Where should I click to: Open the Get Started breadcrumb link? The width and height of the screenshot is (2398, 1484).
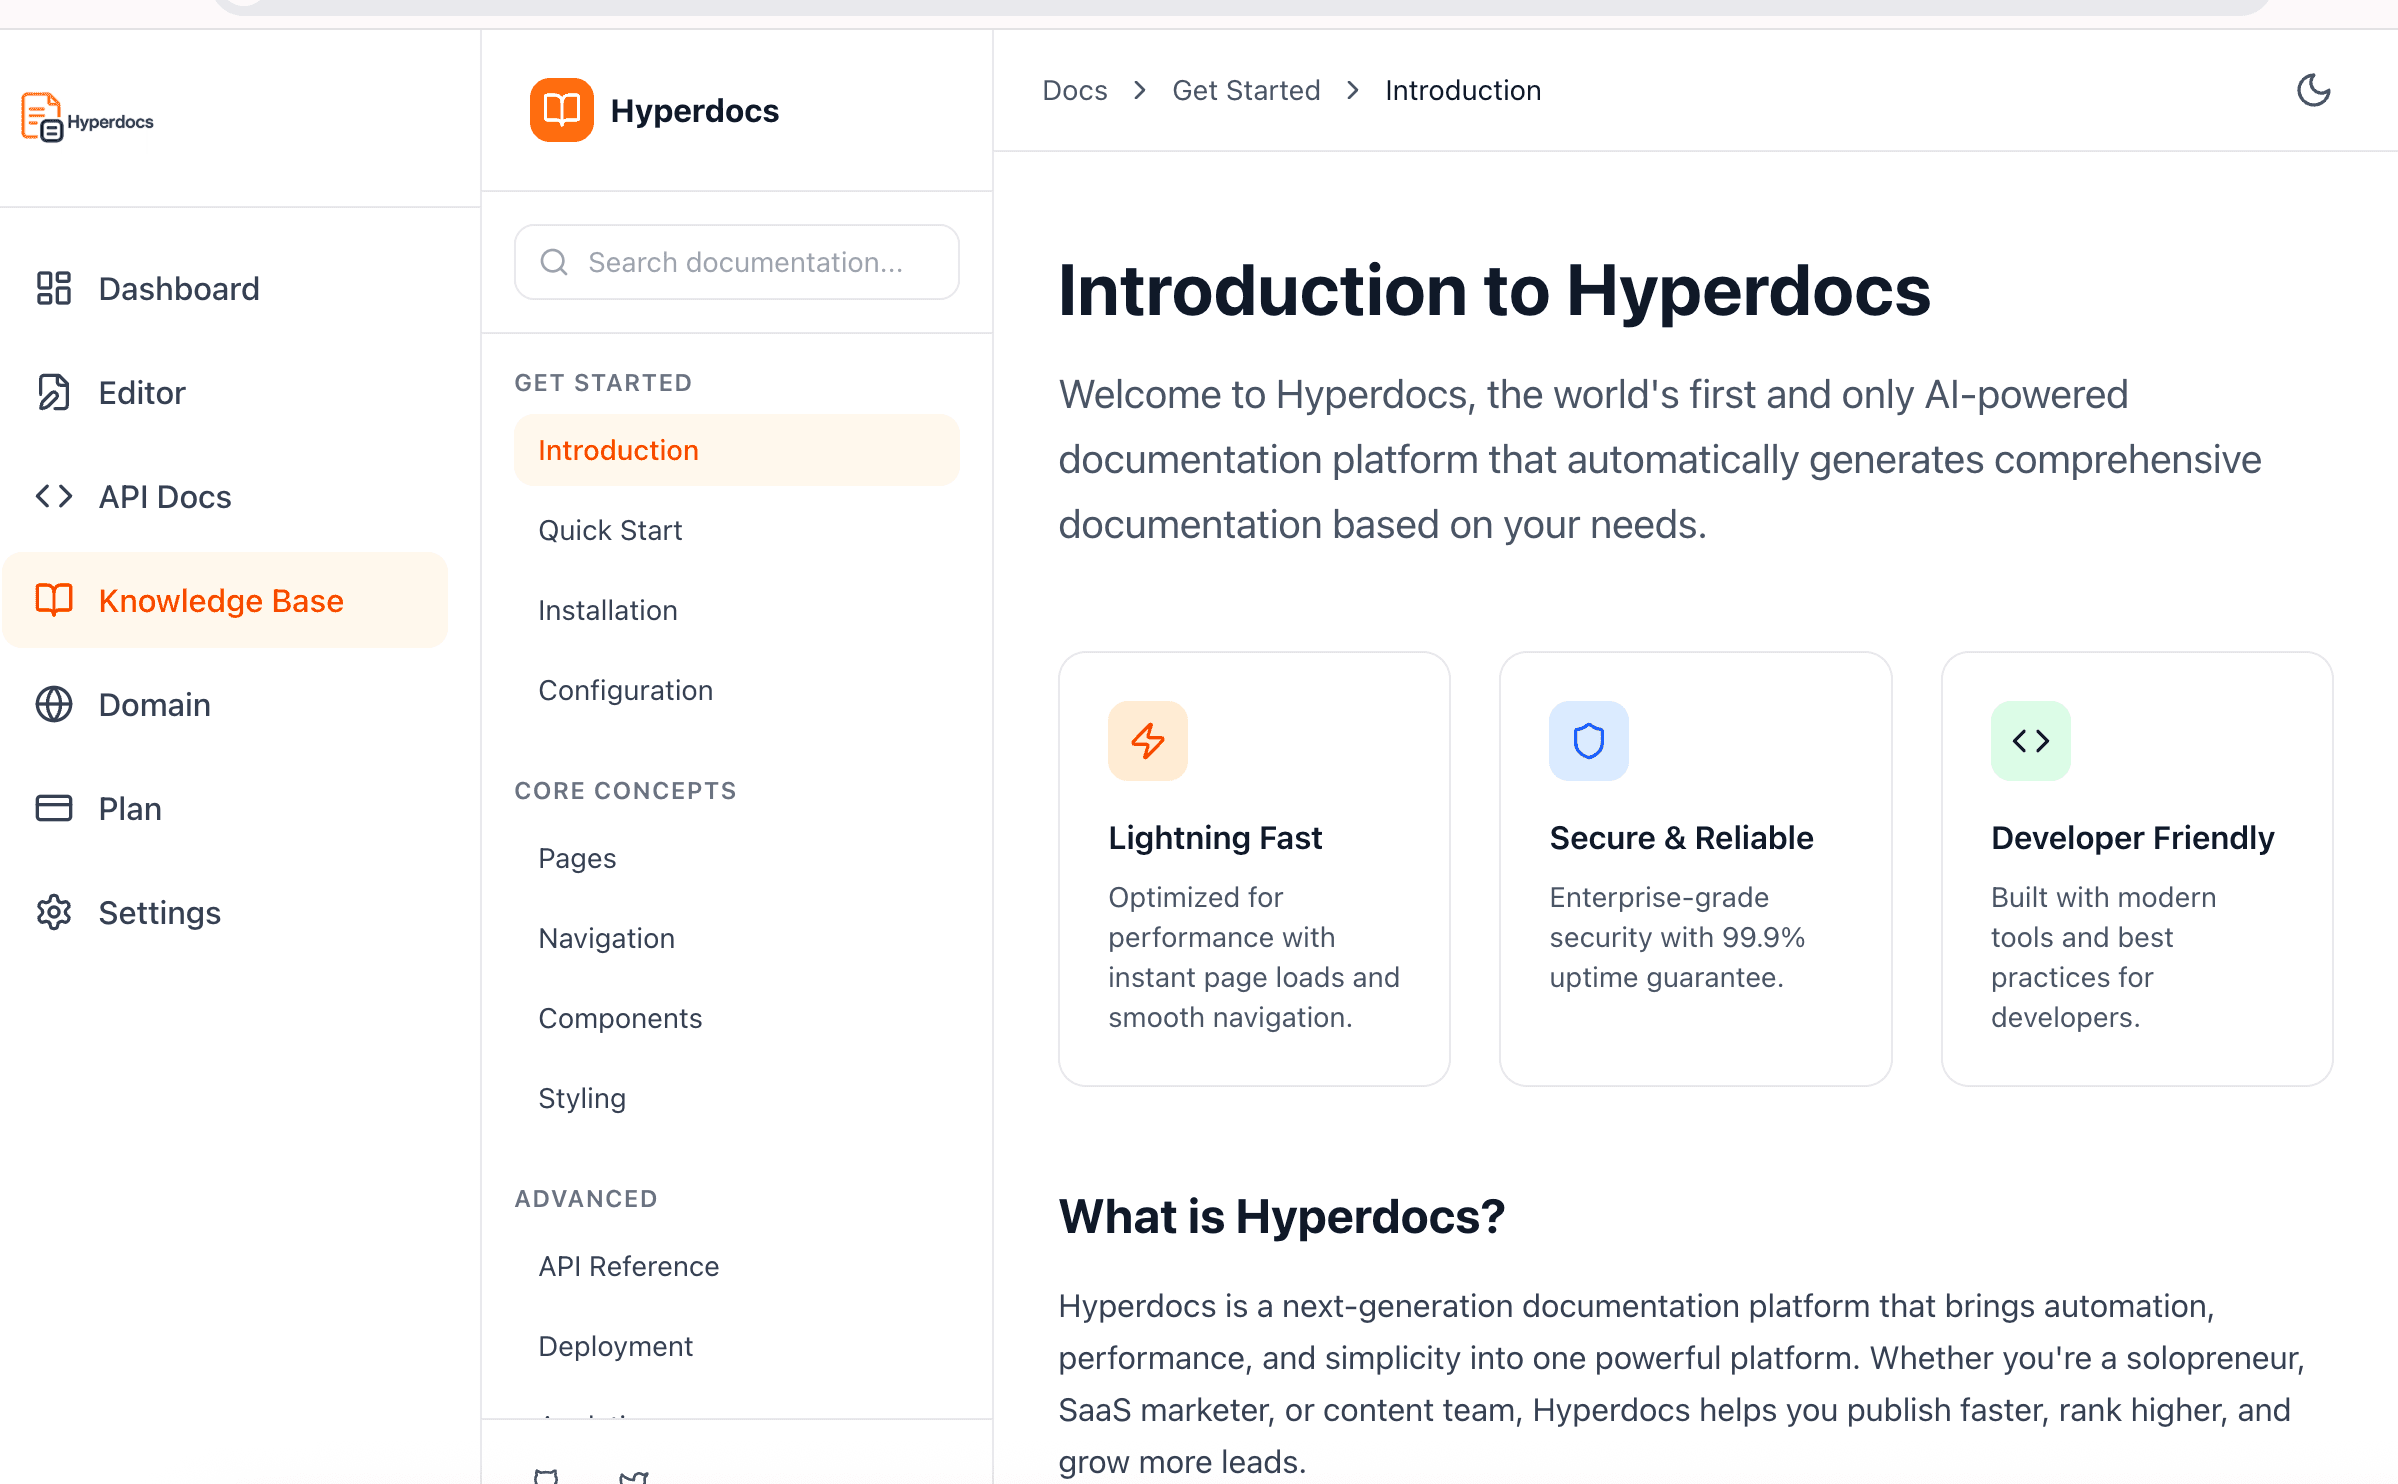click(1245, 90)
